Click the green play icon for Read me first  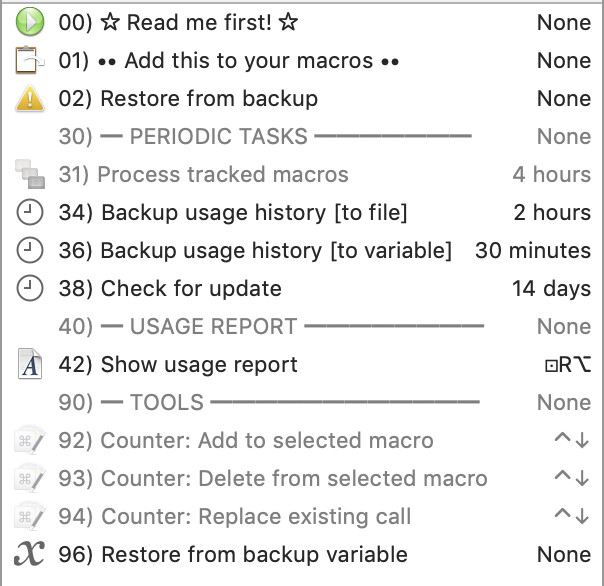point(30,22)
